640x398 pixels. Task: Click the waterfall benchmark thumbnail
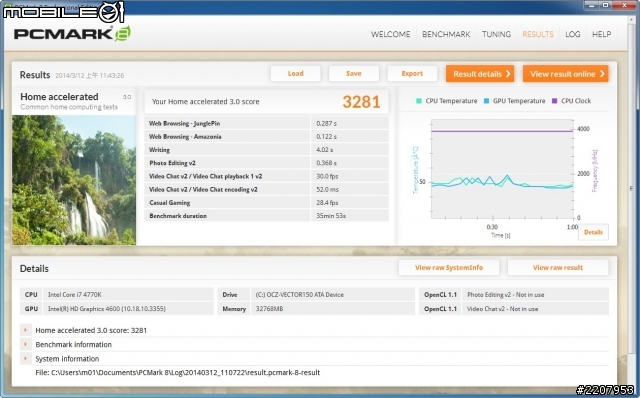tap(74, 180)
